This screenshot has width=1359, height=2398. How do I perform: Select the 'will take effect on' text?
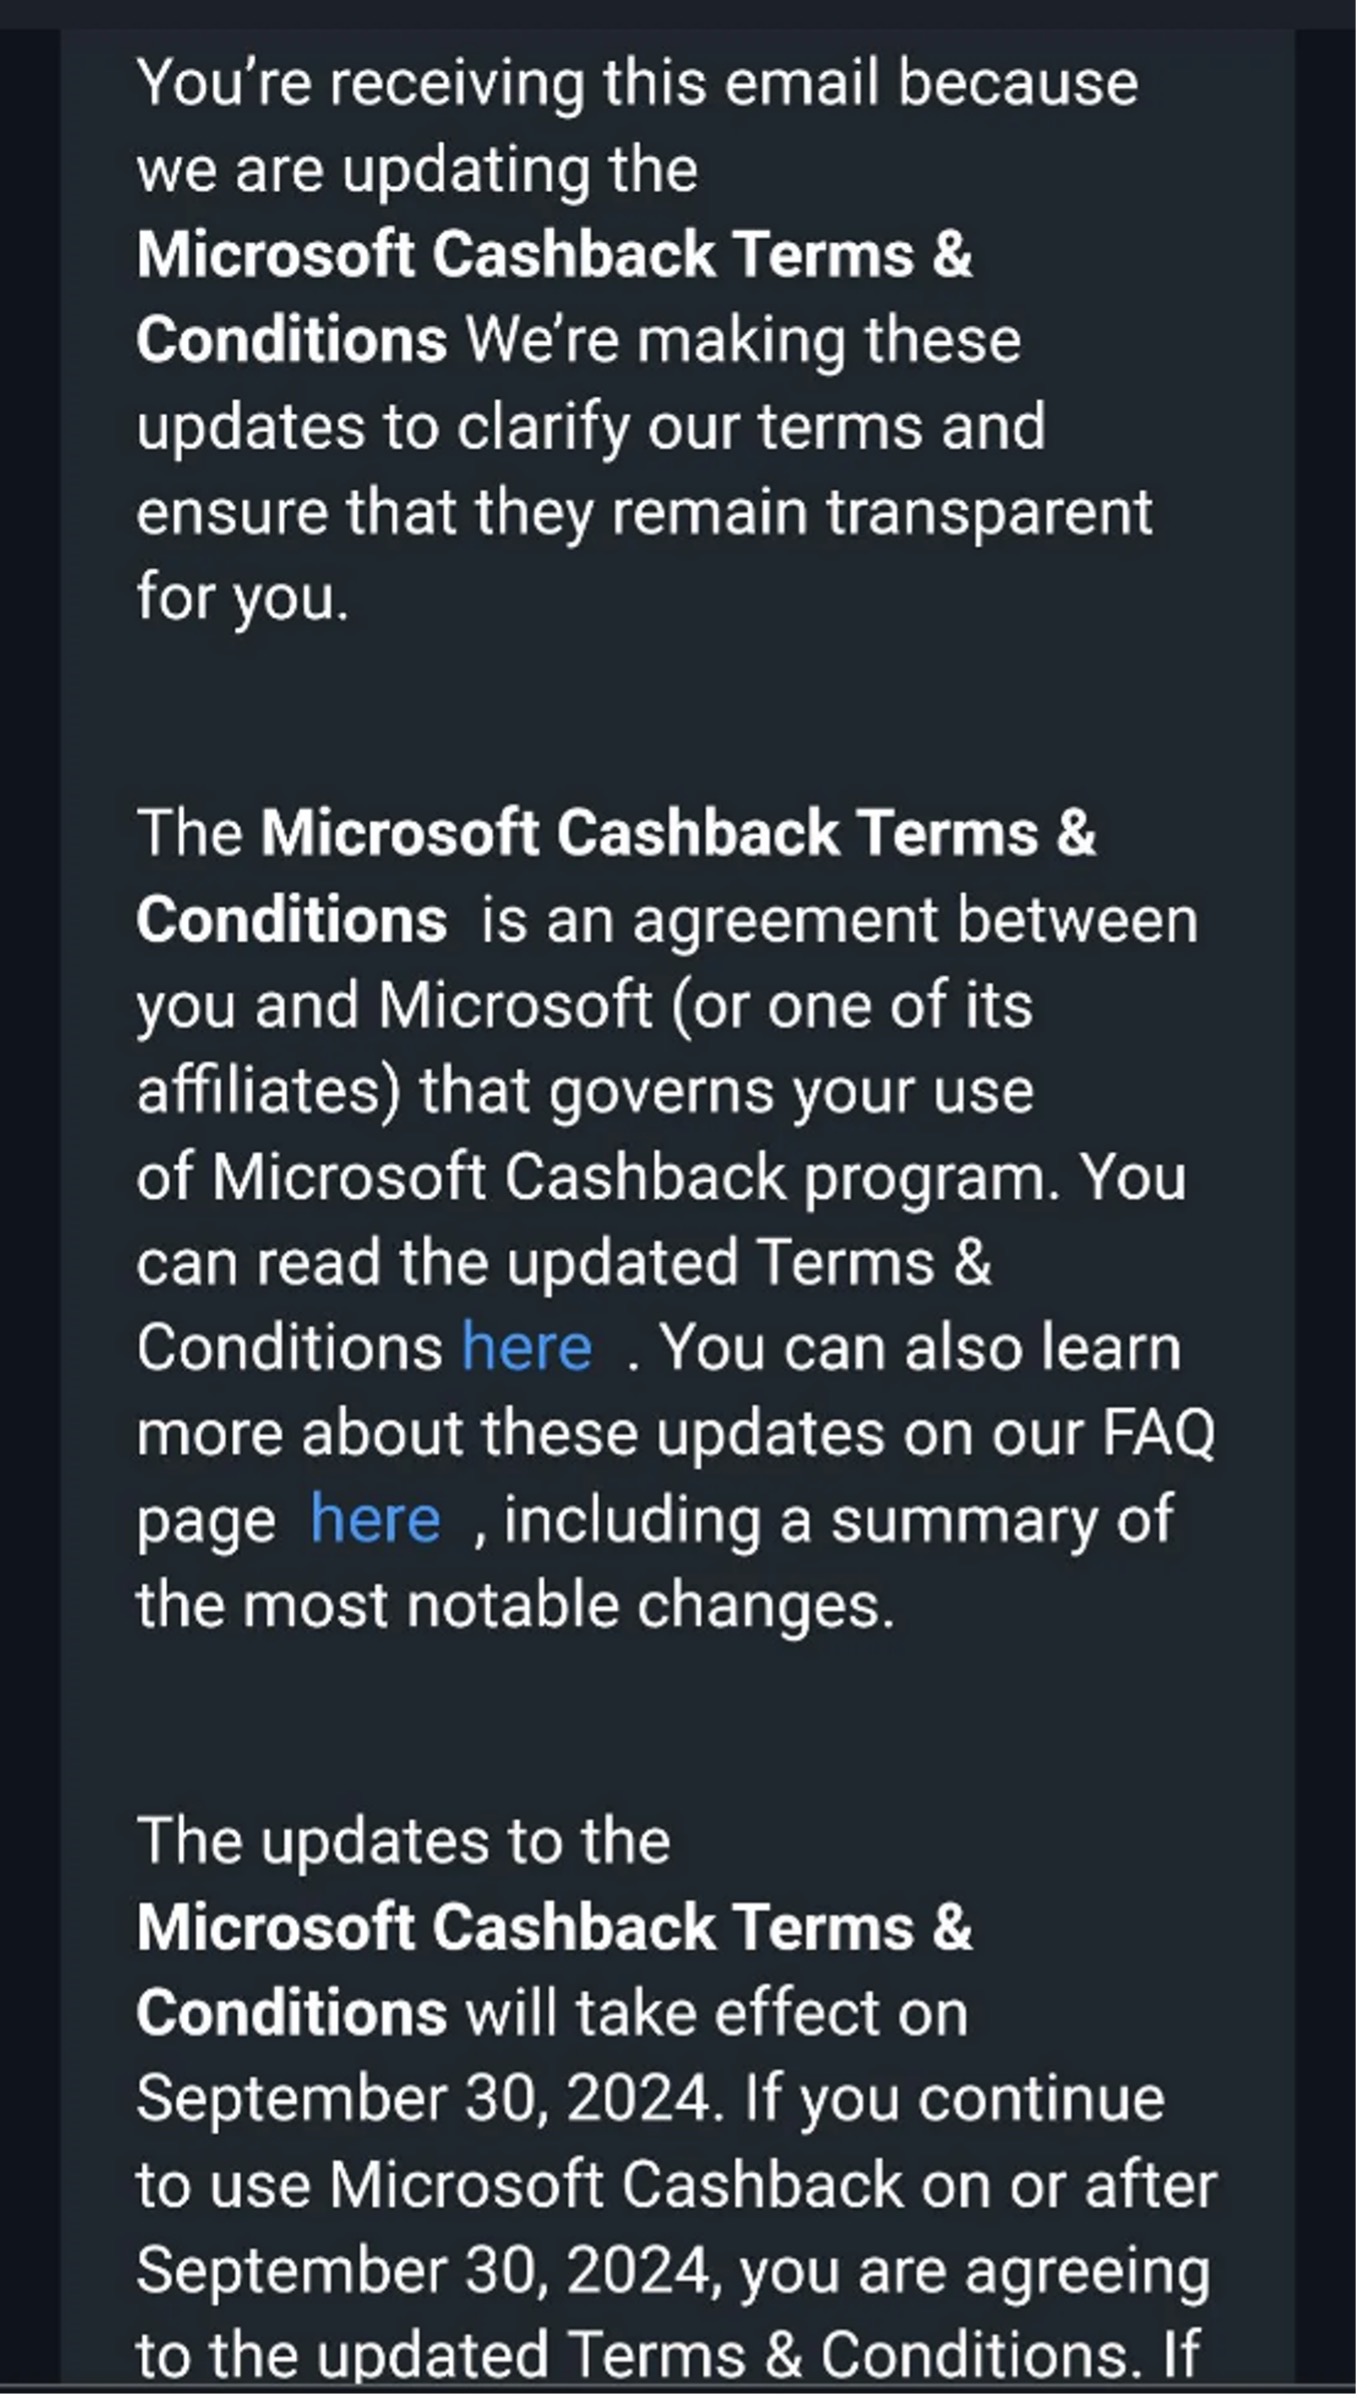(716, 2013)
